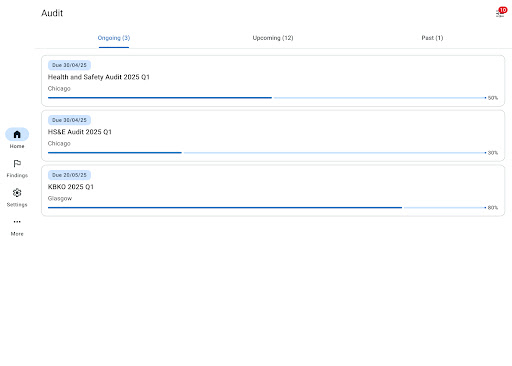The image size is (512, 366).
Task: Open the Home section in sidebar
Action: [x=17, y=138]
